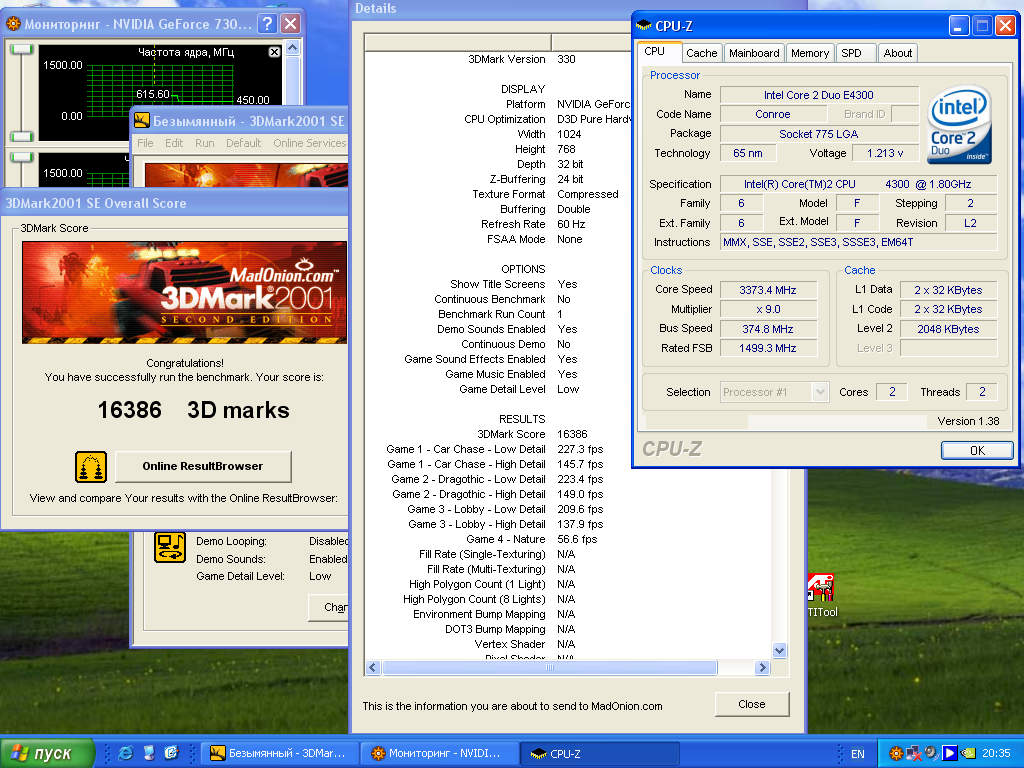Click the help question-mark button in Мониторинг window
This screenshot has width=1024, height=768.
tap(267, 24)
